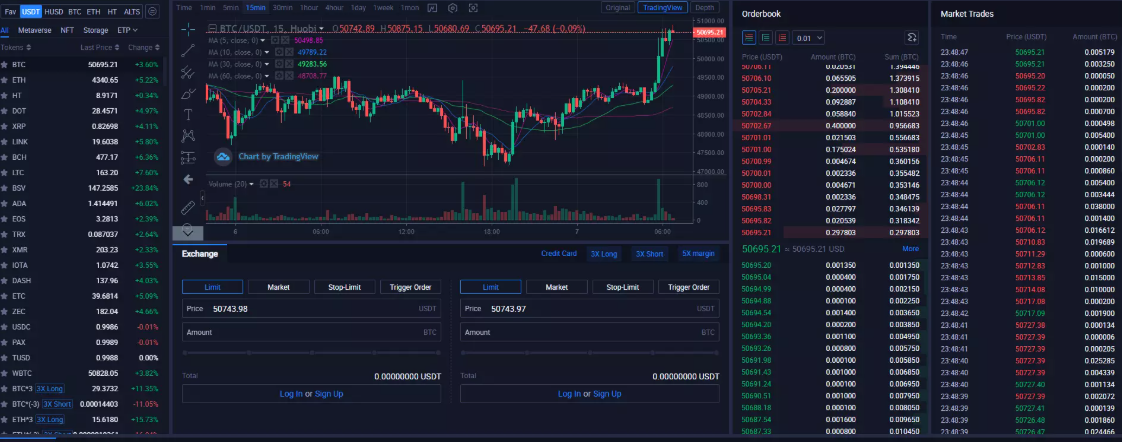This screenshot has width=1122, height=442.
Task: Click the 3X Short button
Action: click(650, 253)
